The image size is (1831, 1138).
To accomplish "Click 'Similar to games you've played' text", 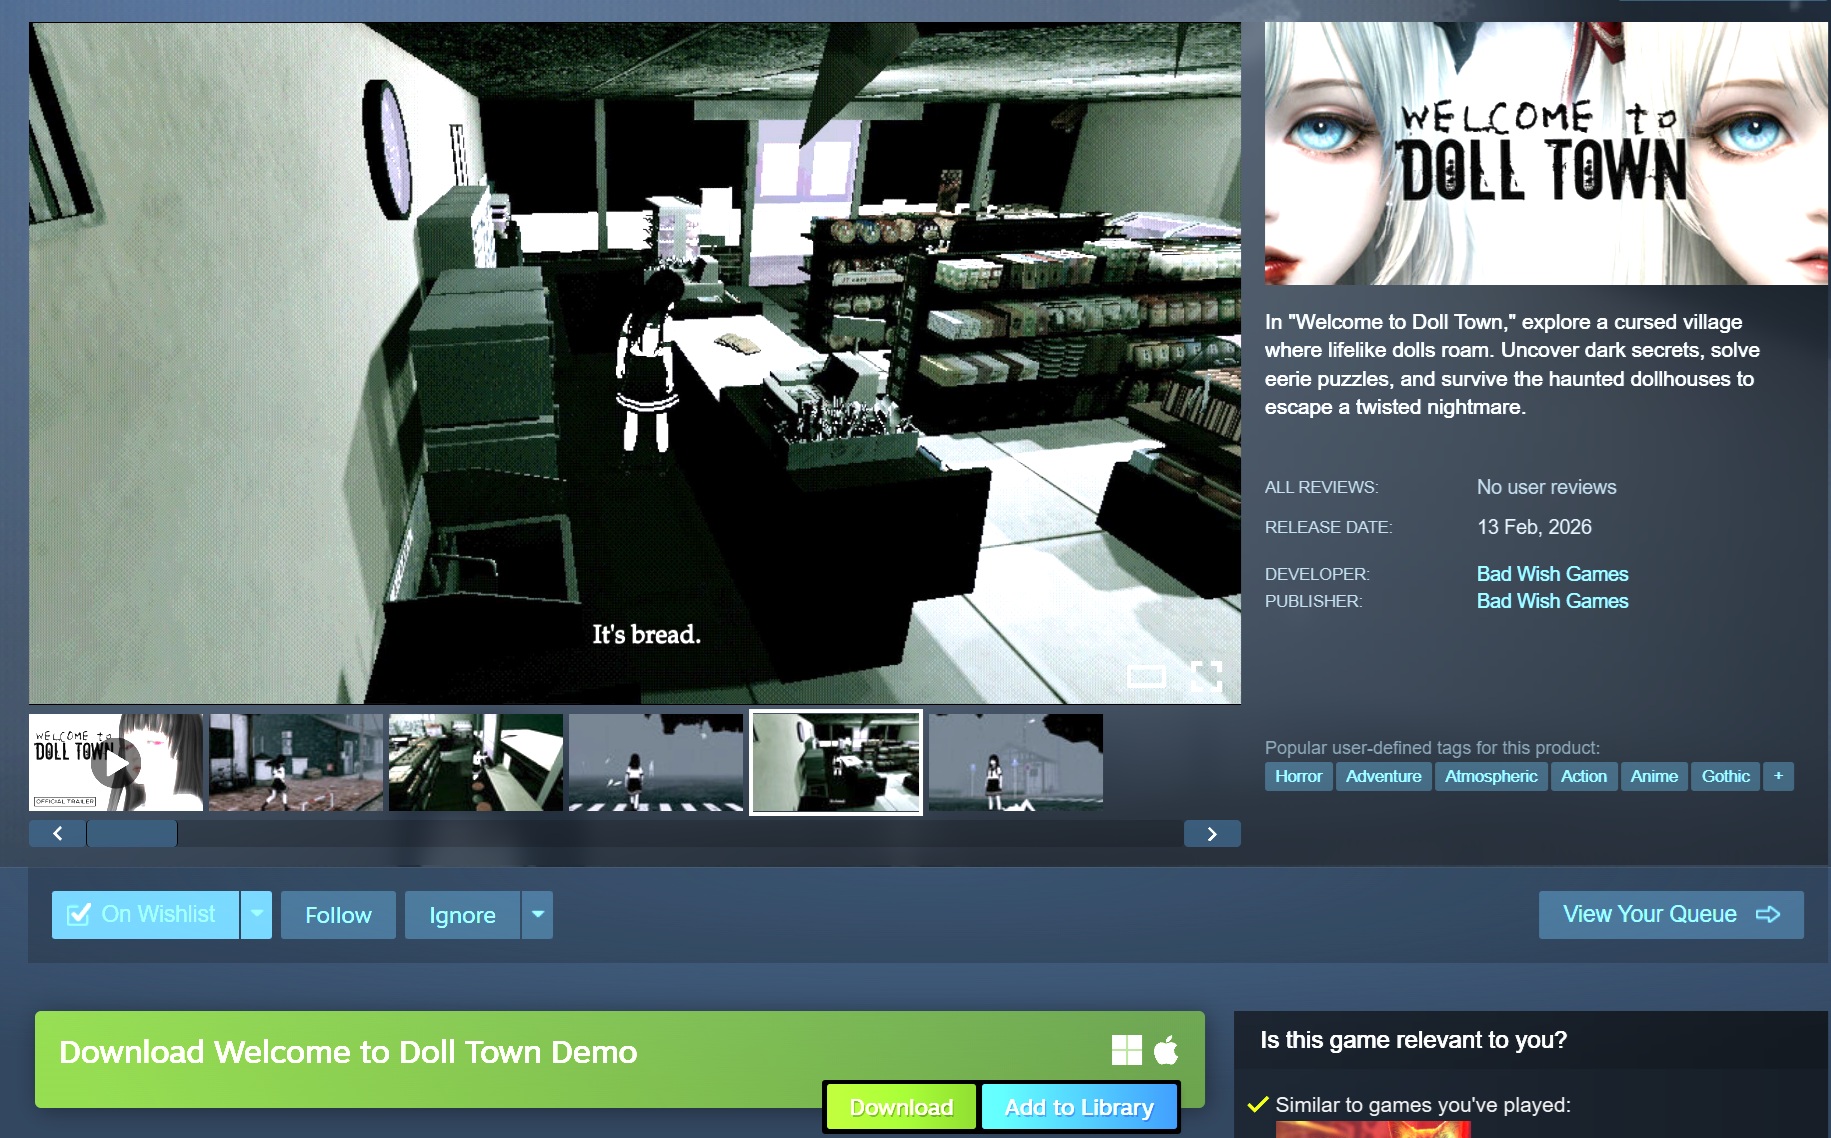I will (1423, 1105).
